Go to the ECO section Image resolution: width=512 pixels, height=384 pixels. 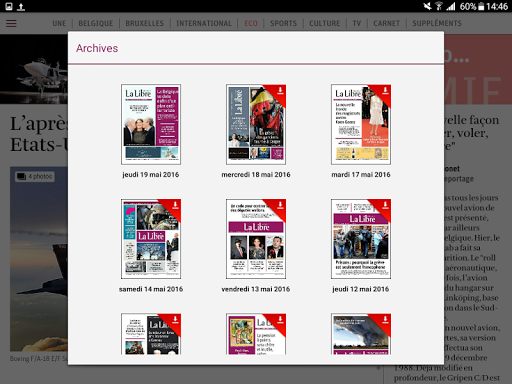click(x=251, y=23)
